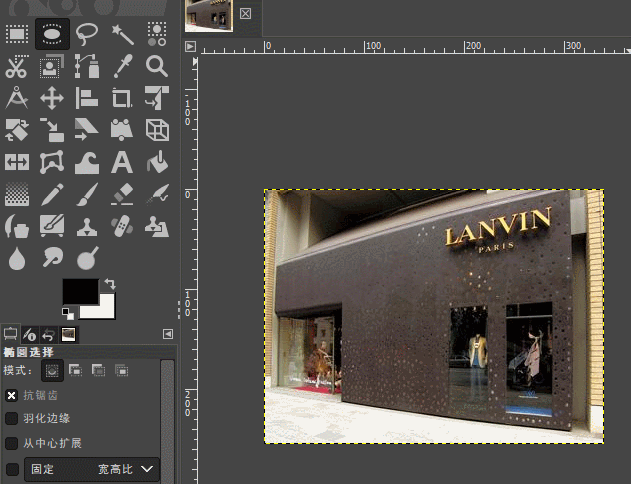Screen dimensions: 631x484
Task: Select the Heal bandage tool
Action: [x=122, y=226]
